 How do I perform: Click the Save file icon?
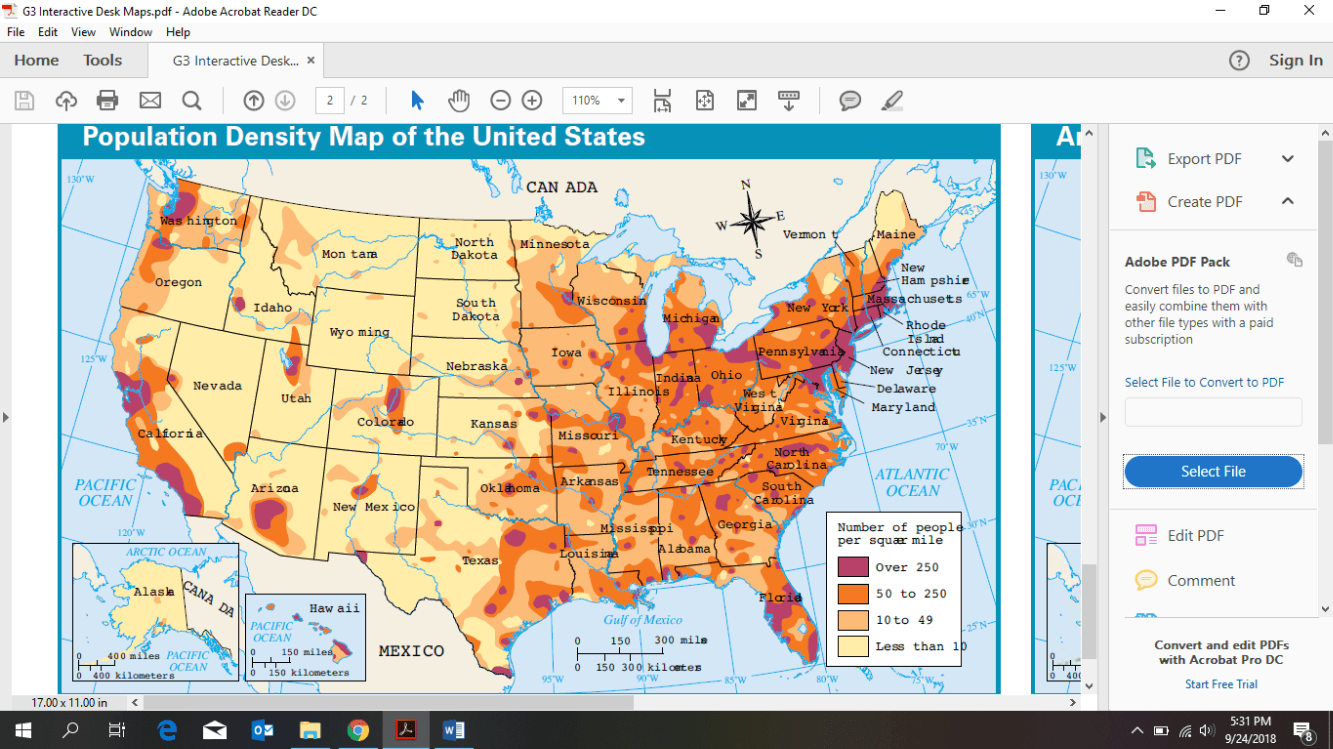pyautogui.click(x=25, y=100)
